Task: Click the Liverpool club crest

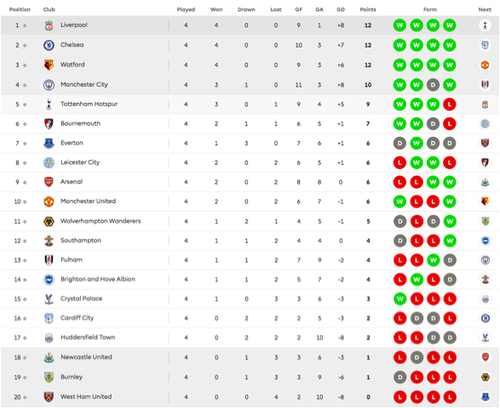Action: (49, 25)
